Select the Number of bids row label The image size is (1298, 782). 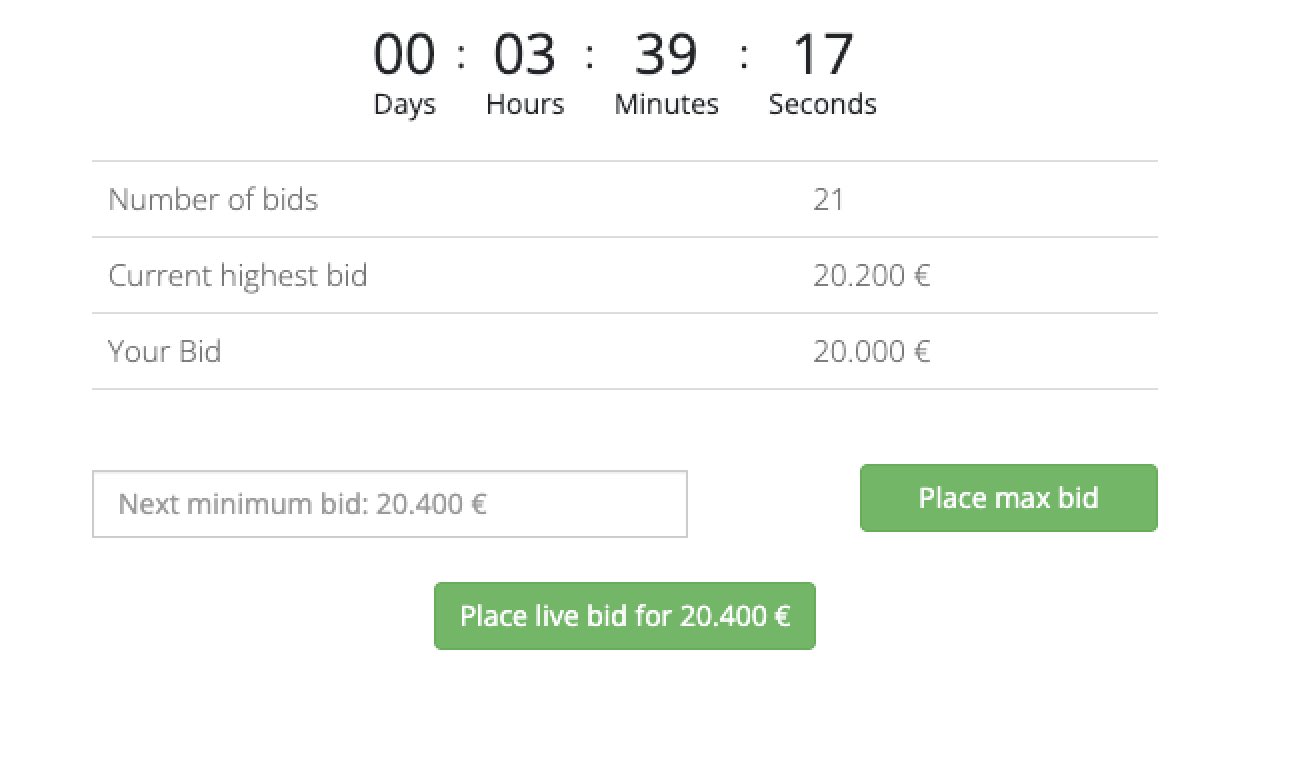click(x=213, y=200)
